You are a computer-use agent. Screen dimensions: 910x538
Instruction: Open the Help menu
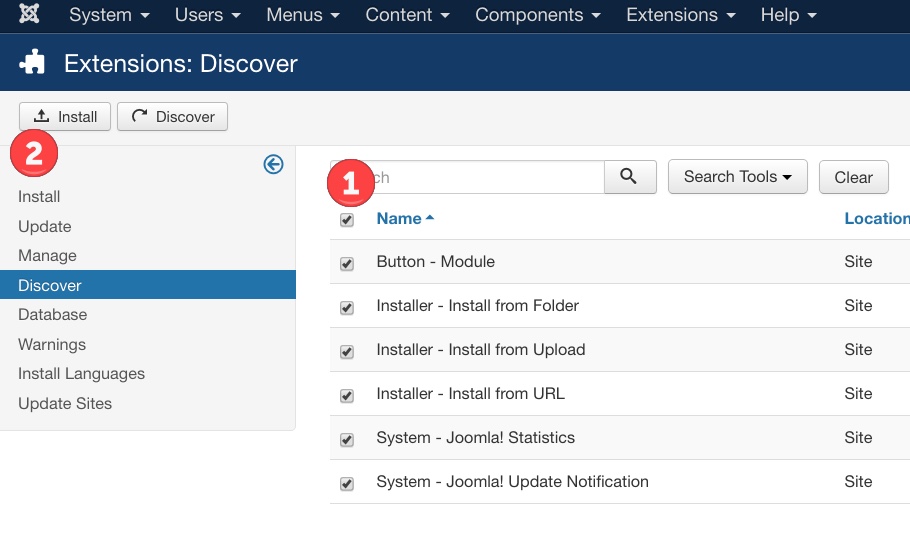789,15
